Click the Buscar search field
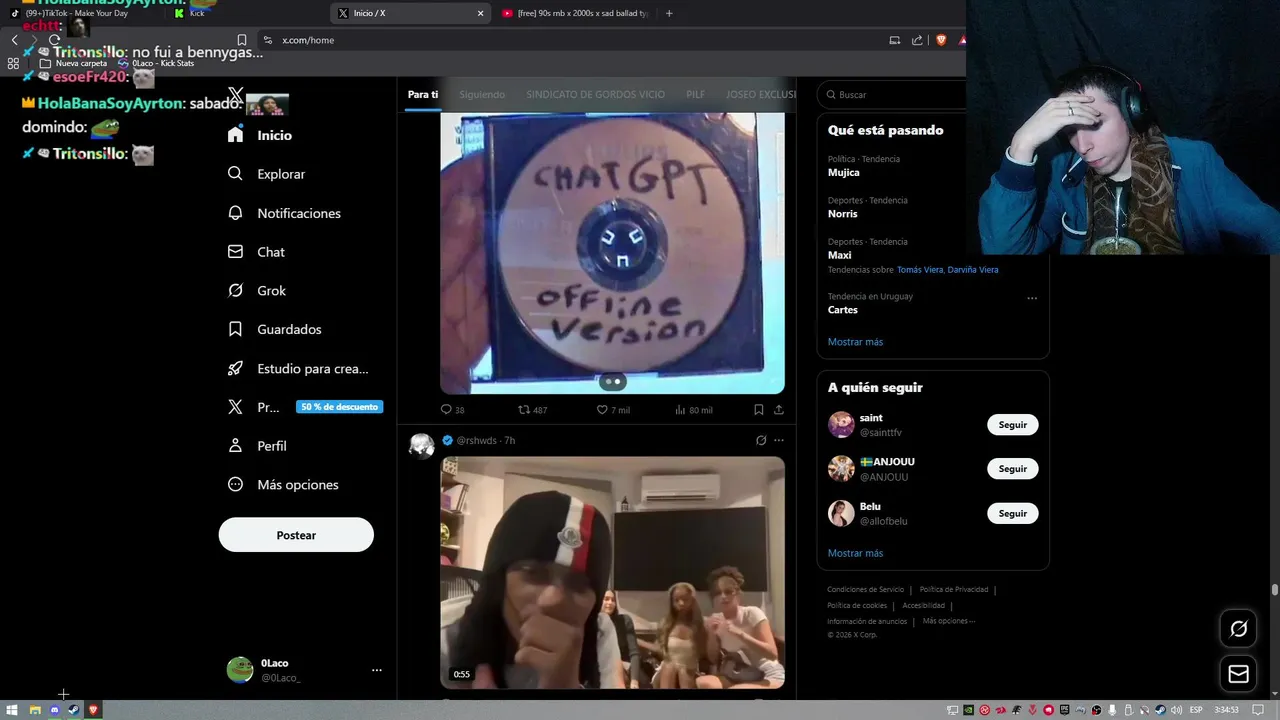 point(892,94)
